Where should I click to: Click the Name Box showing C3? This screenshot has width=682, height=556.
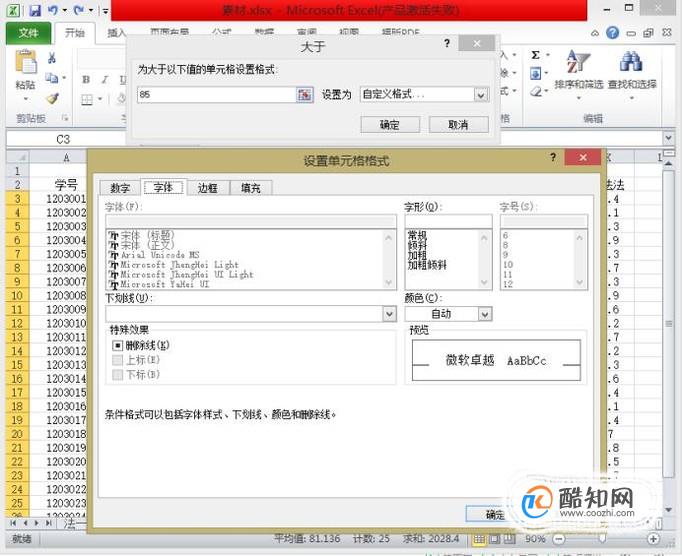[63, 139]
